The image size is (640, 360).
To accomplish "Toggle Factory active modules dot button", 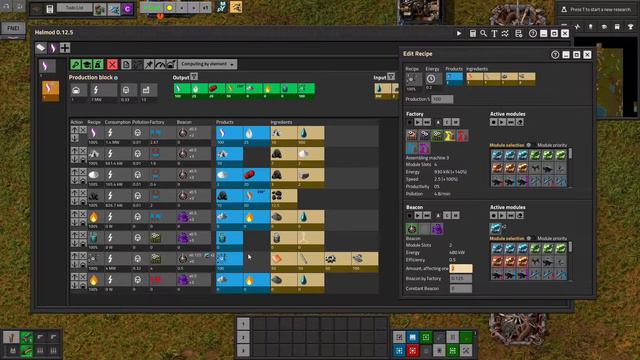I will click(x=493, y=122).
